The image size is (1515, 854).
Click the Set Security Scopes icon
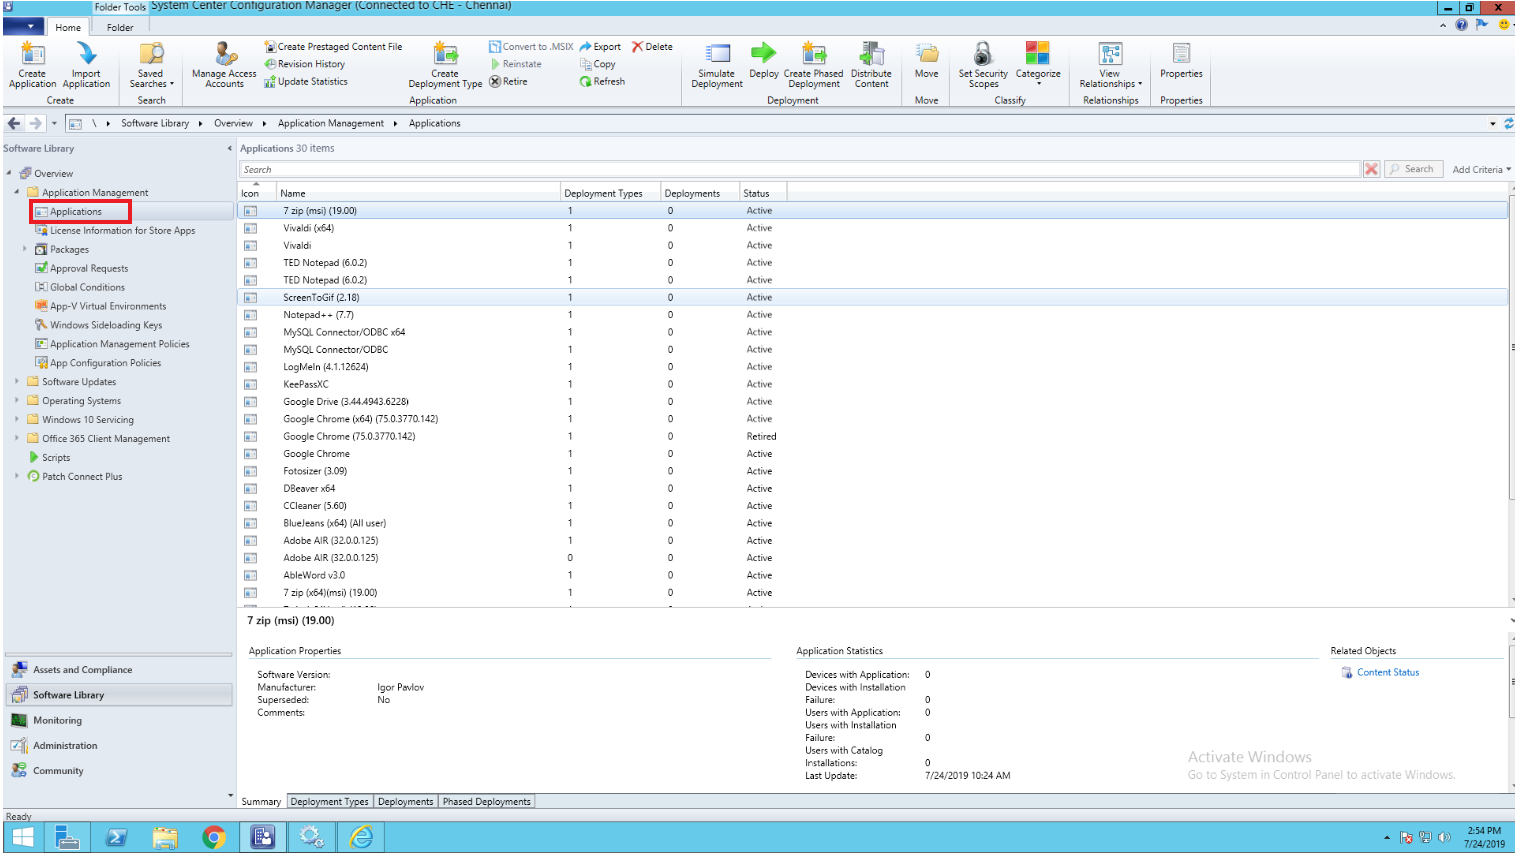click(x=982, y=63)
